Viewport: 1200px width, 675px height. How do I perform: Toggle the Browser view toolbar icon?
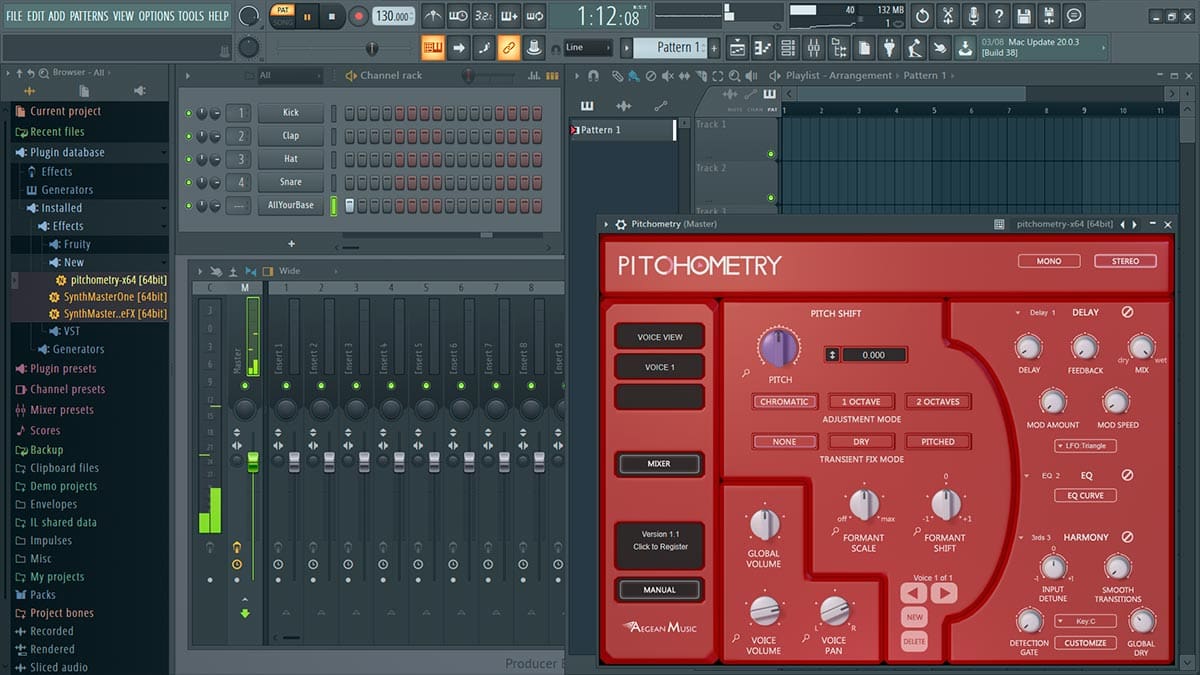click(x=839, y=47)
